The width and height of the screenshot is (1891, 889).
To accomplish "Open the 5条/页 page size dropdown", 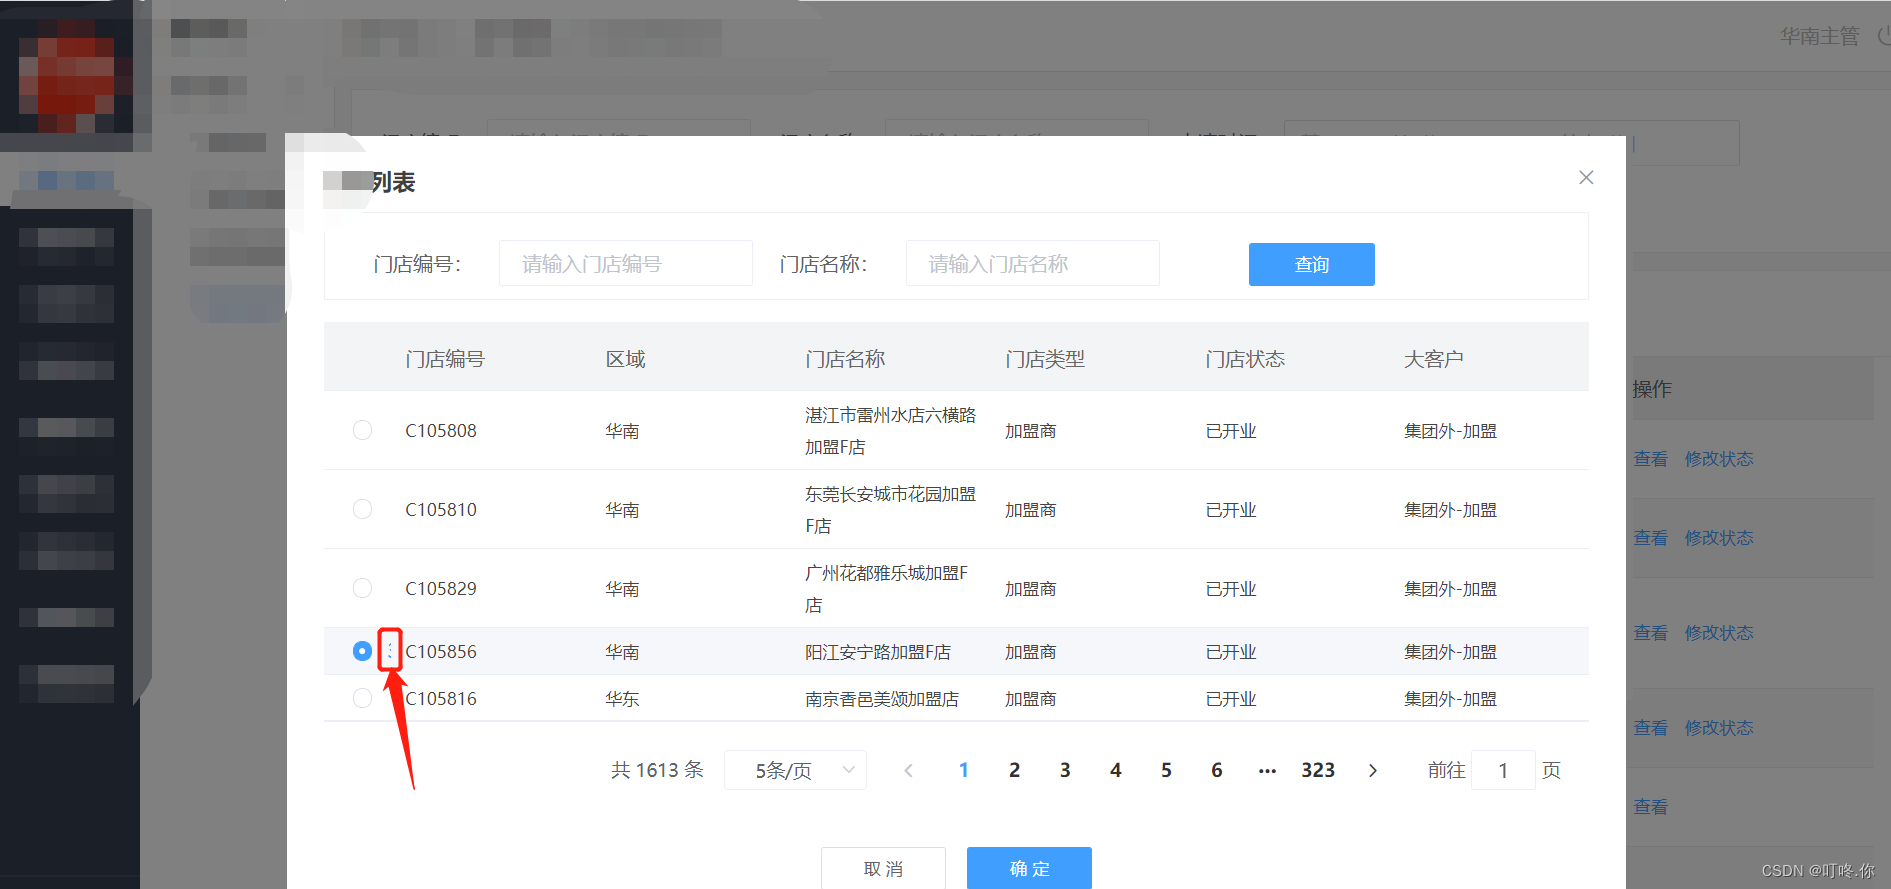I will point(795,770).
